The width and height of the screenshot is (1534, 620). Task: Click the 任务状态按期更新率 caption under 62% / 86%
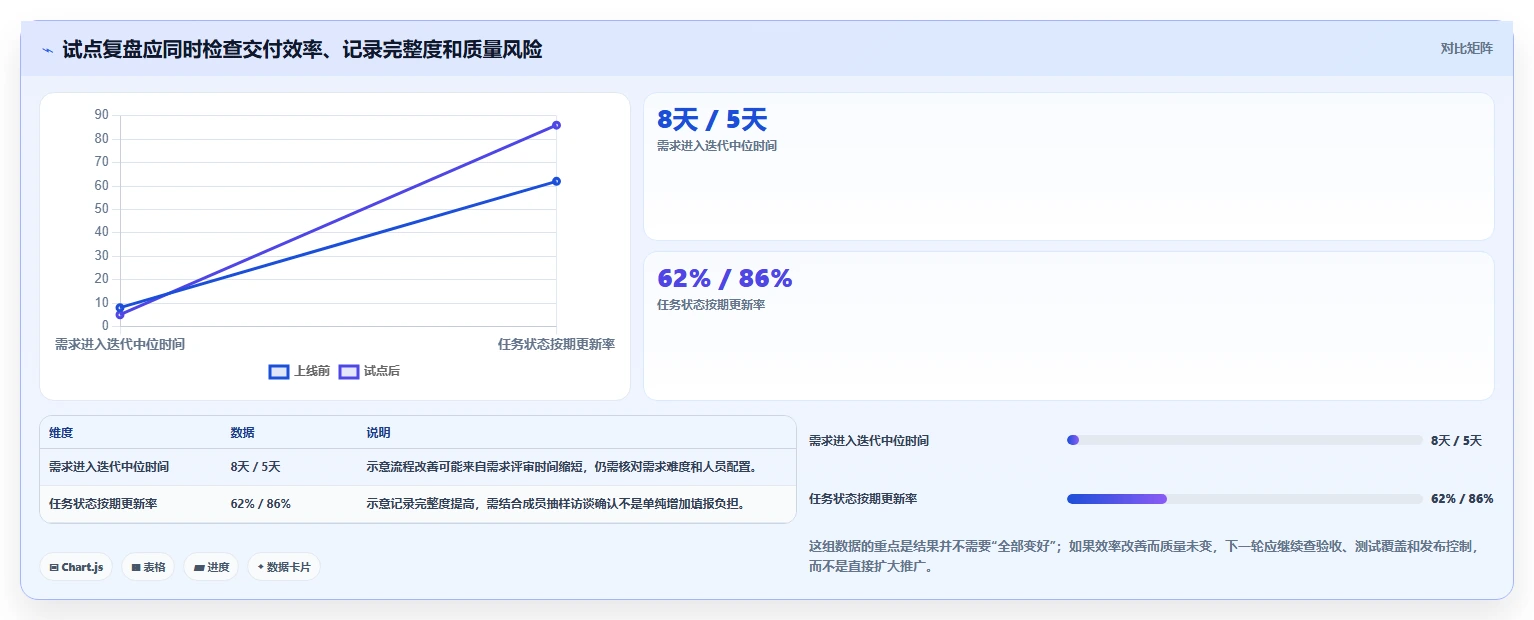click(x=711, y=305)
